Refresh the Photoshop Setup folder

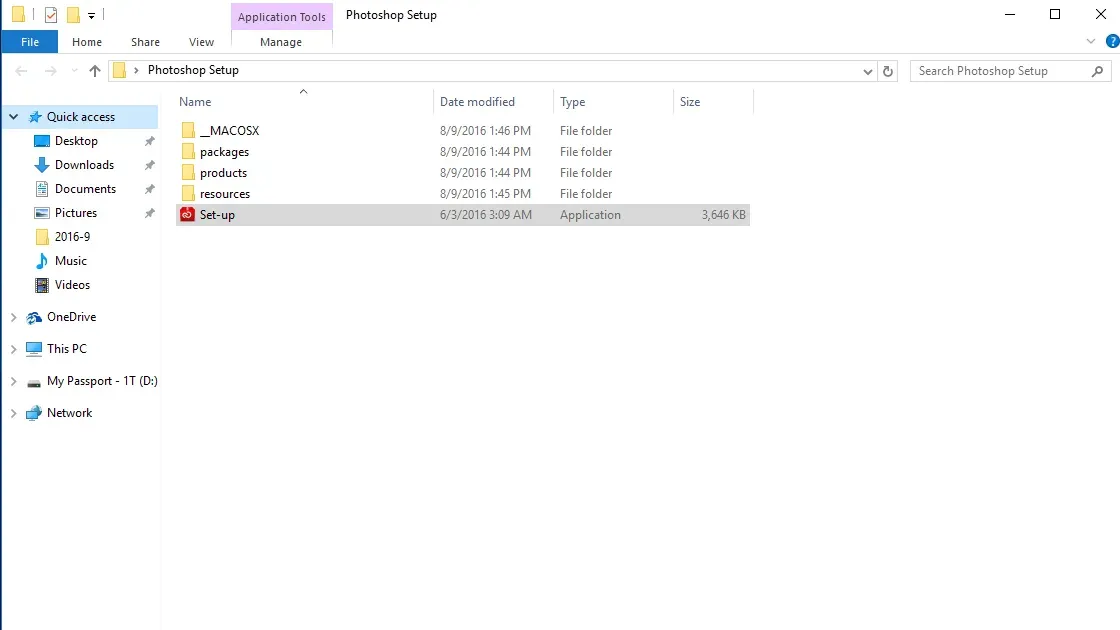(888, 71)
